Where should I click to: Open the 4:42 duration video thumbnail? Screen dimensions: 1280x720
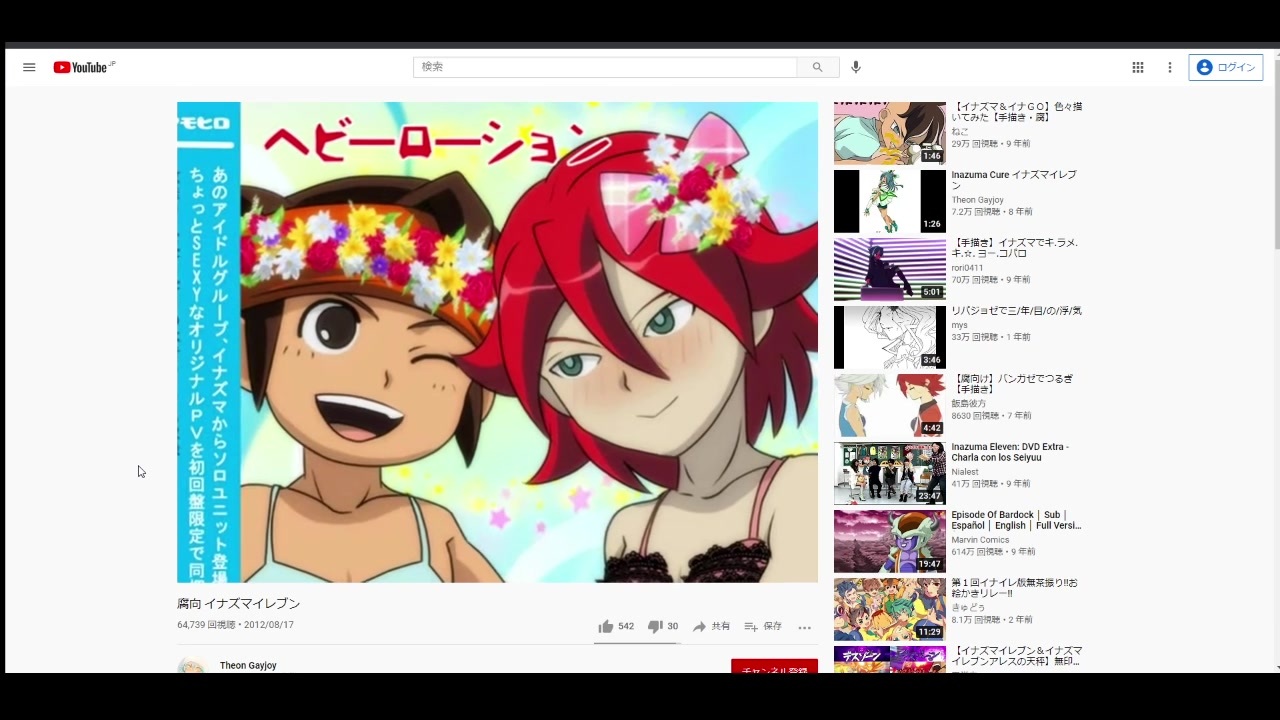click(x=890, y=405)
